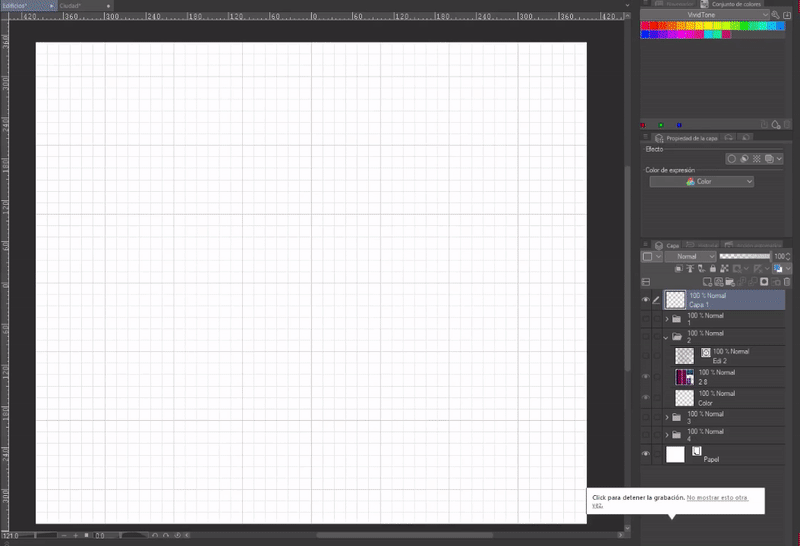Pick the blue swatch in second palette row
The height and width of the screenshot is (546, 800).
(645, 34)
